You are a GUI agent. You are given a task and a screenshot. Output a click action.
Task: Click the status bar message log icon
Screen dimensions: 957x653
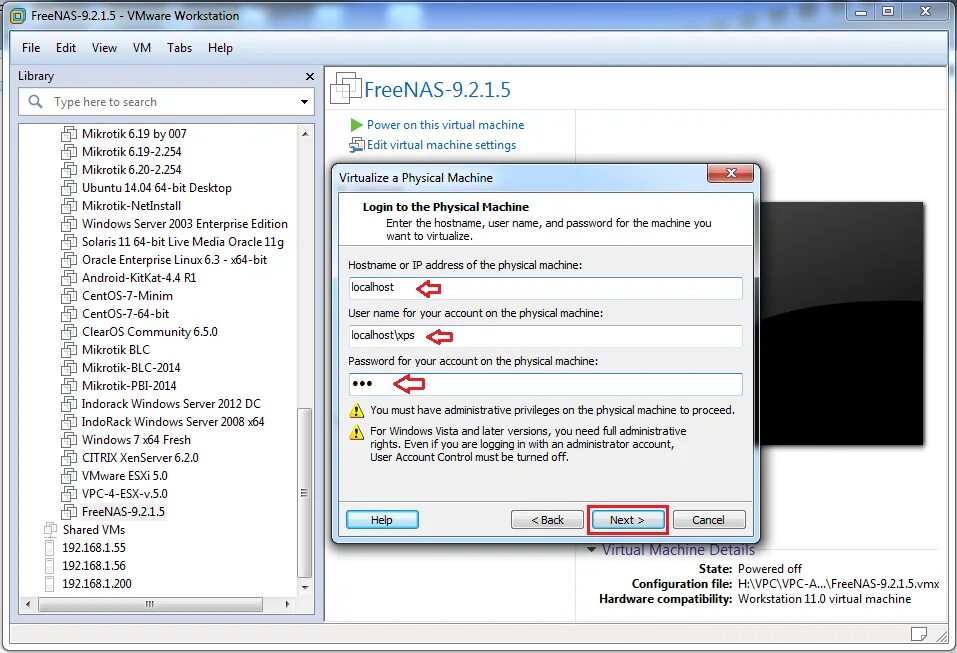tap(919, 633)
